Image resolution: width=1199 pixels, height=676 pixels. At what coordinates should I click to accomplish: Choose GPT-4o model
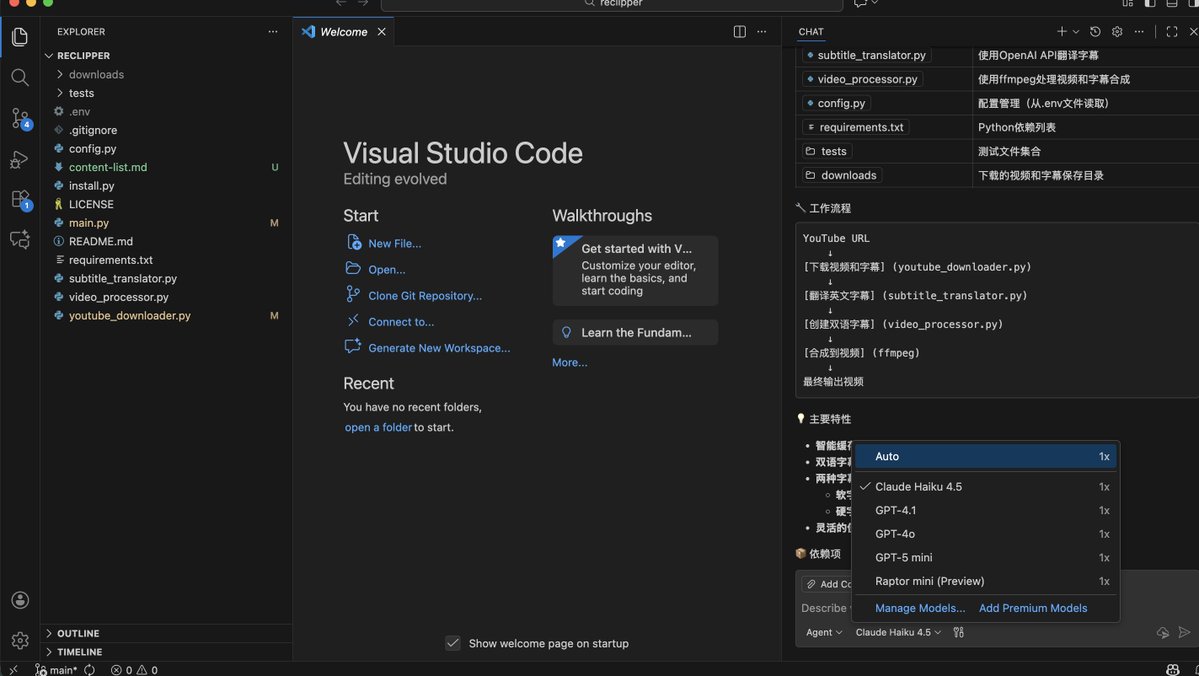pyautogui.click(x=986, y=534)
